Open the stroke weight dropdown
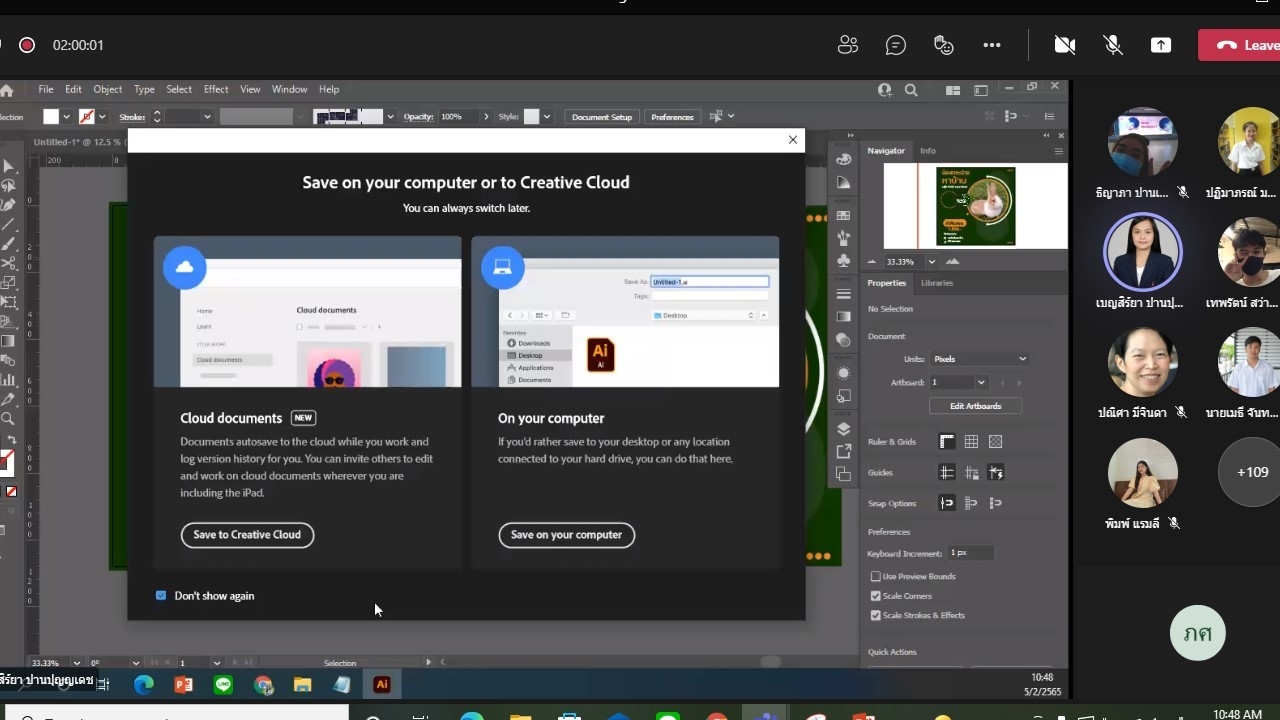Screen dimensions: 1280x720 (x=207, y=117)
